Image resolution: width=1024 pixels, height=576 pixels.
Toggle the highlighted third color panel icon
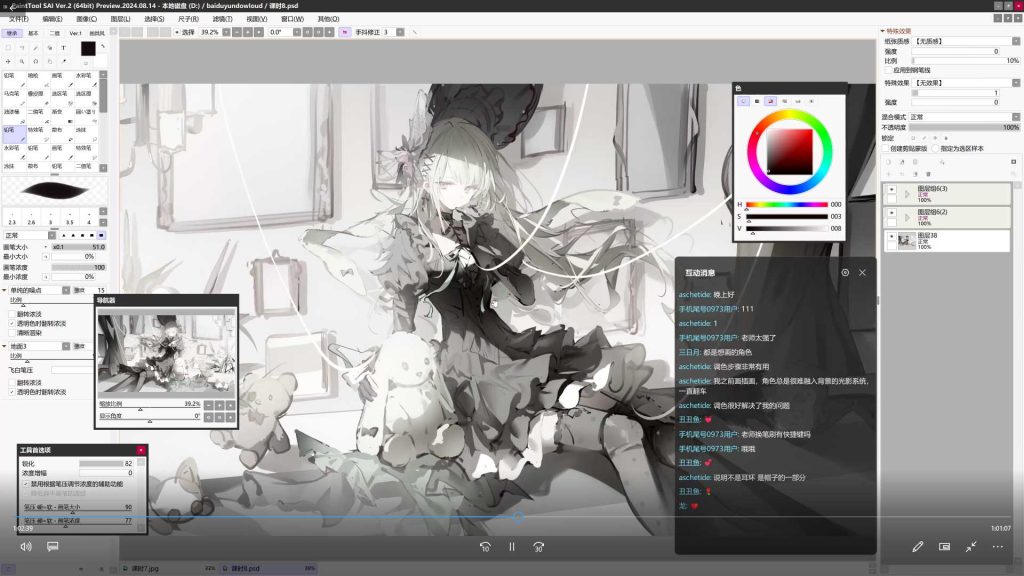[x=771, y=101]
